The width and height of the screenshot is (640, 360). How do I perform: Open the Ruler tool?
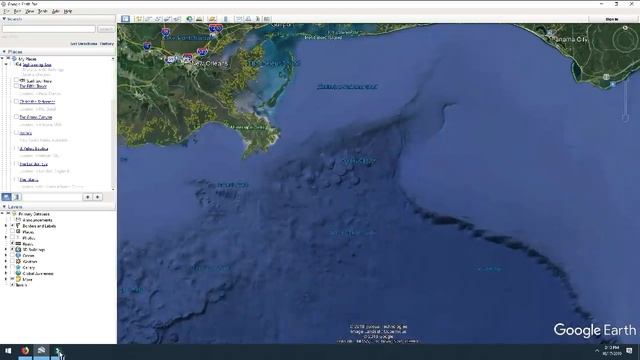[225, 19]
